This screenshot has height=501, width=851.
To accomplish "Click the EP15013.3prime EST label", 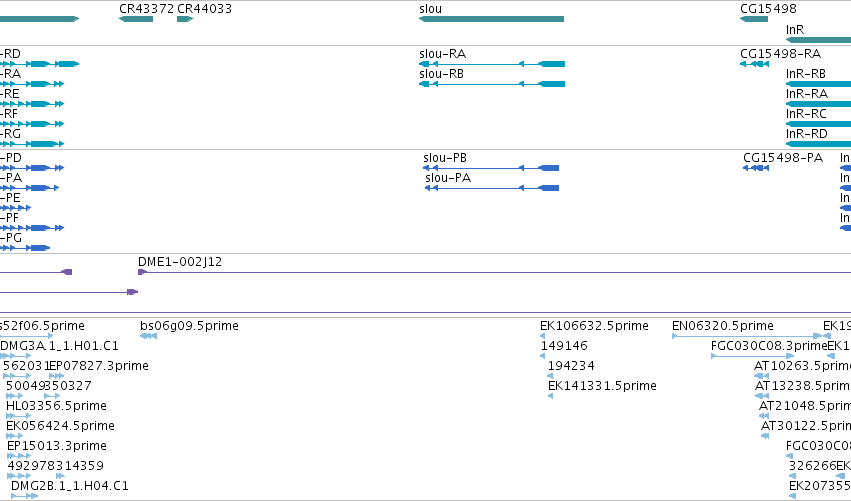I will point(56,446).
